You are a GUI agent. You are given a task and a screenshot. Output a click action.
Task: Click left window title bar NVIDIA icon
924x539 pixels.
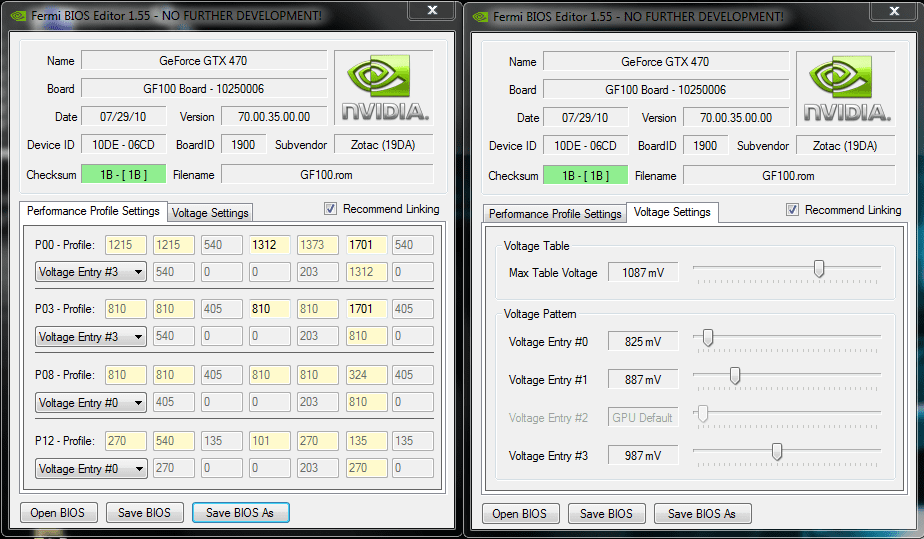[x=19, y=16]
